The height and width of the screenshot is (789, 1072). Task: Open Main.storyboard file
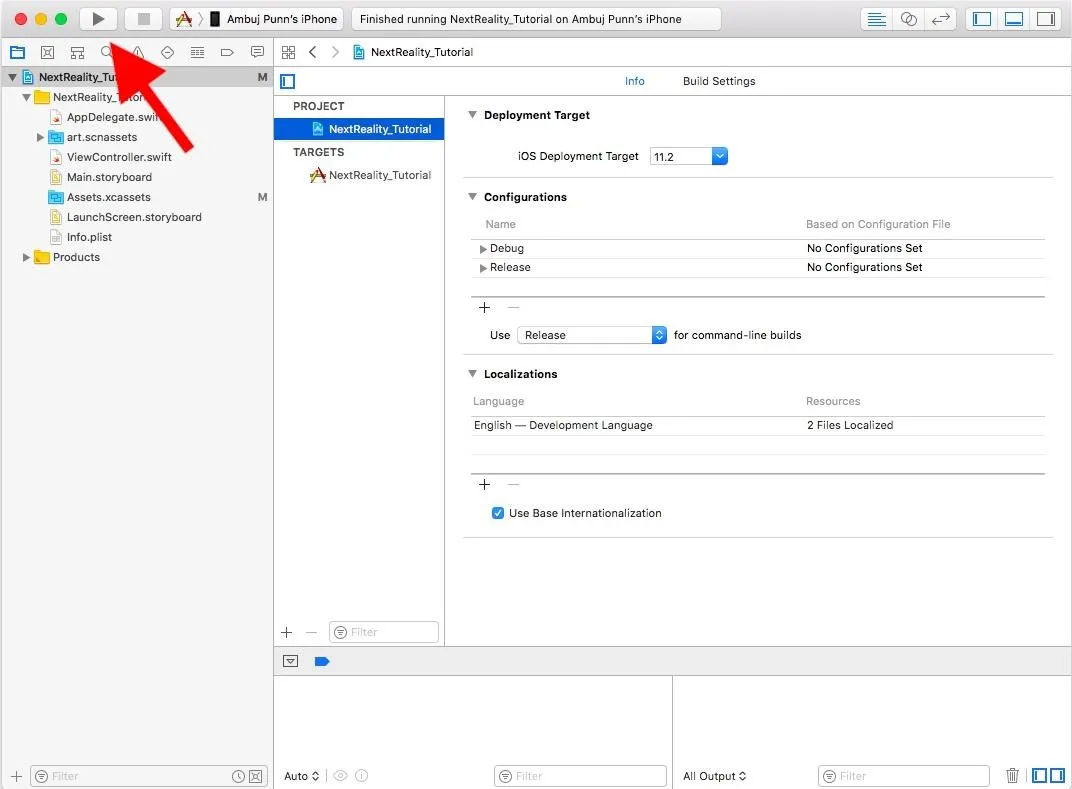coord(109,177)
